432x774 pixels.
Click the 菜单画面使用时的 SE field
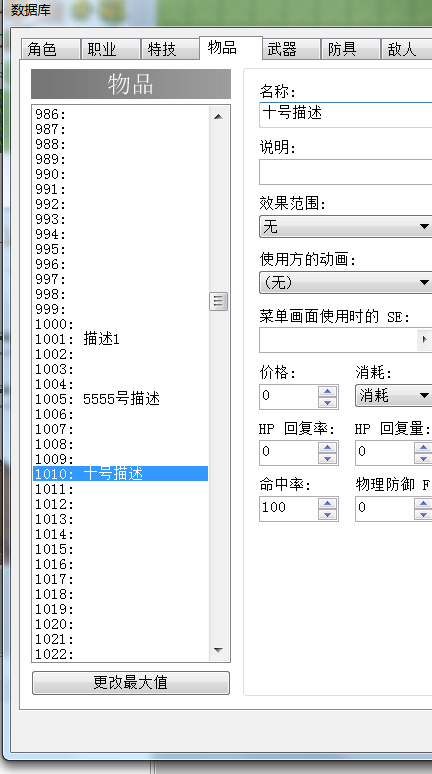tap(338, 340)
